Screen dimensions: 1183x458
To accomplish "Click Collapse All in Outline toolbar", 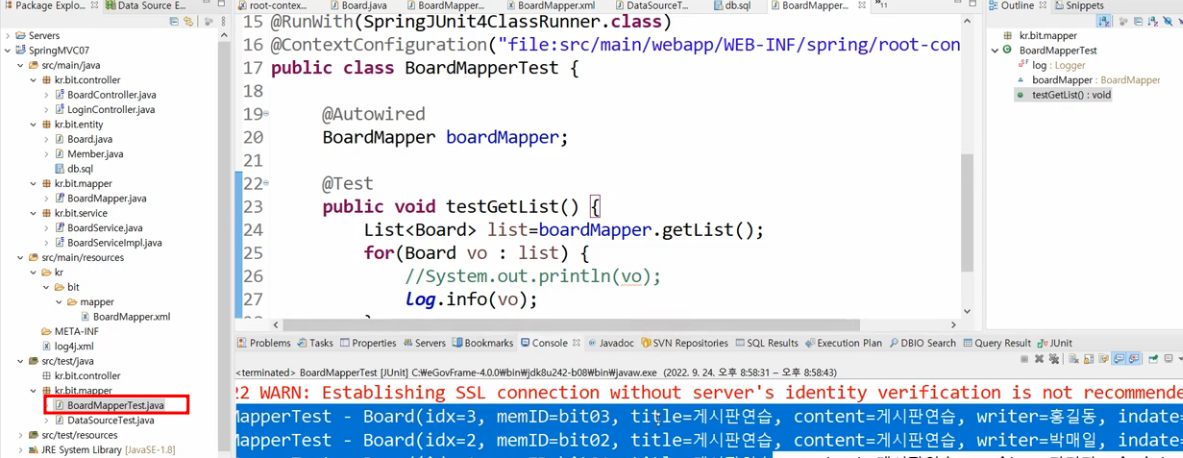I will point(1138,21).
